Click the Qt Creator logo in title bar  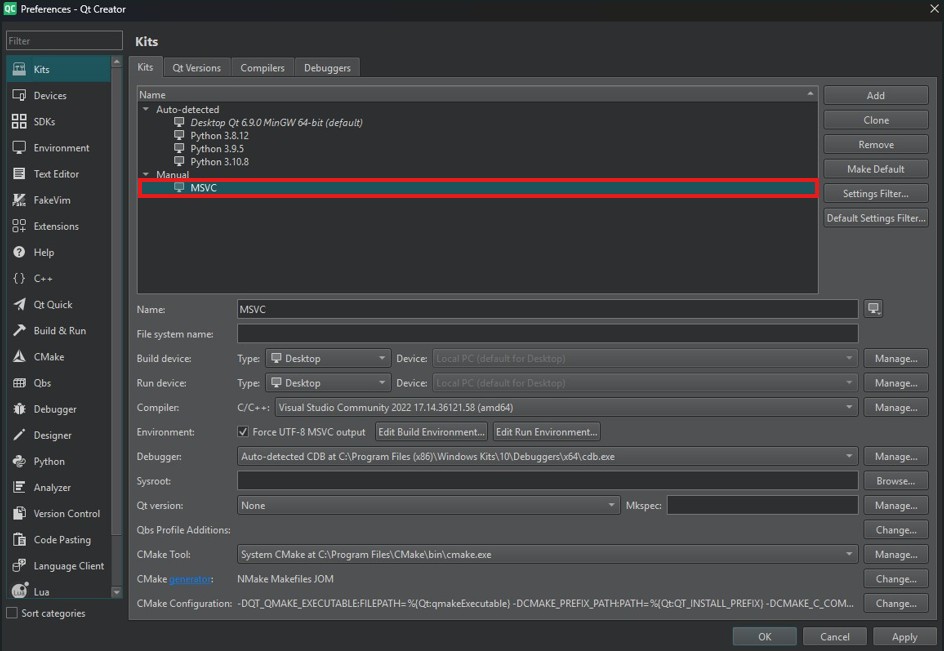coord(10,8)
